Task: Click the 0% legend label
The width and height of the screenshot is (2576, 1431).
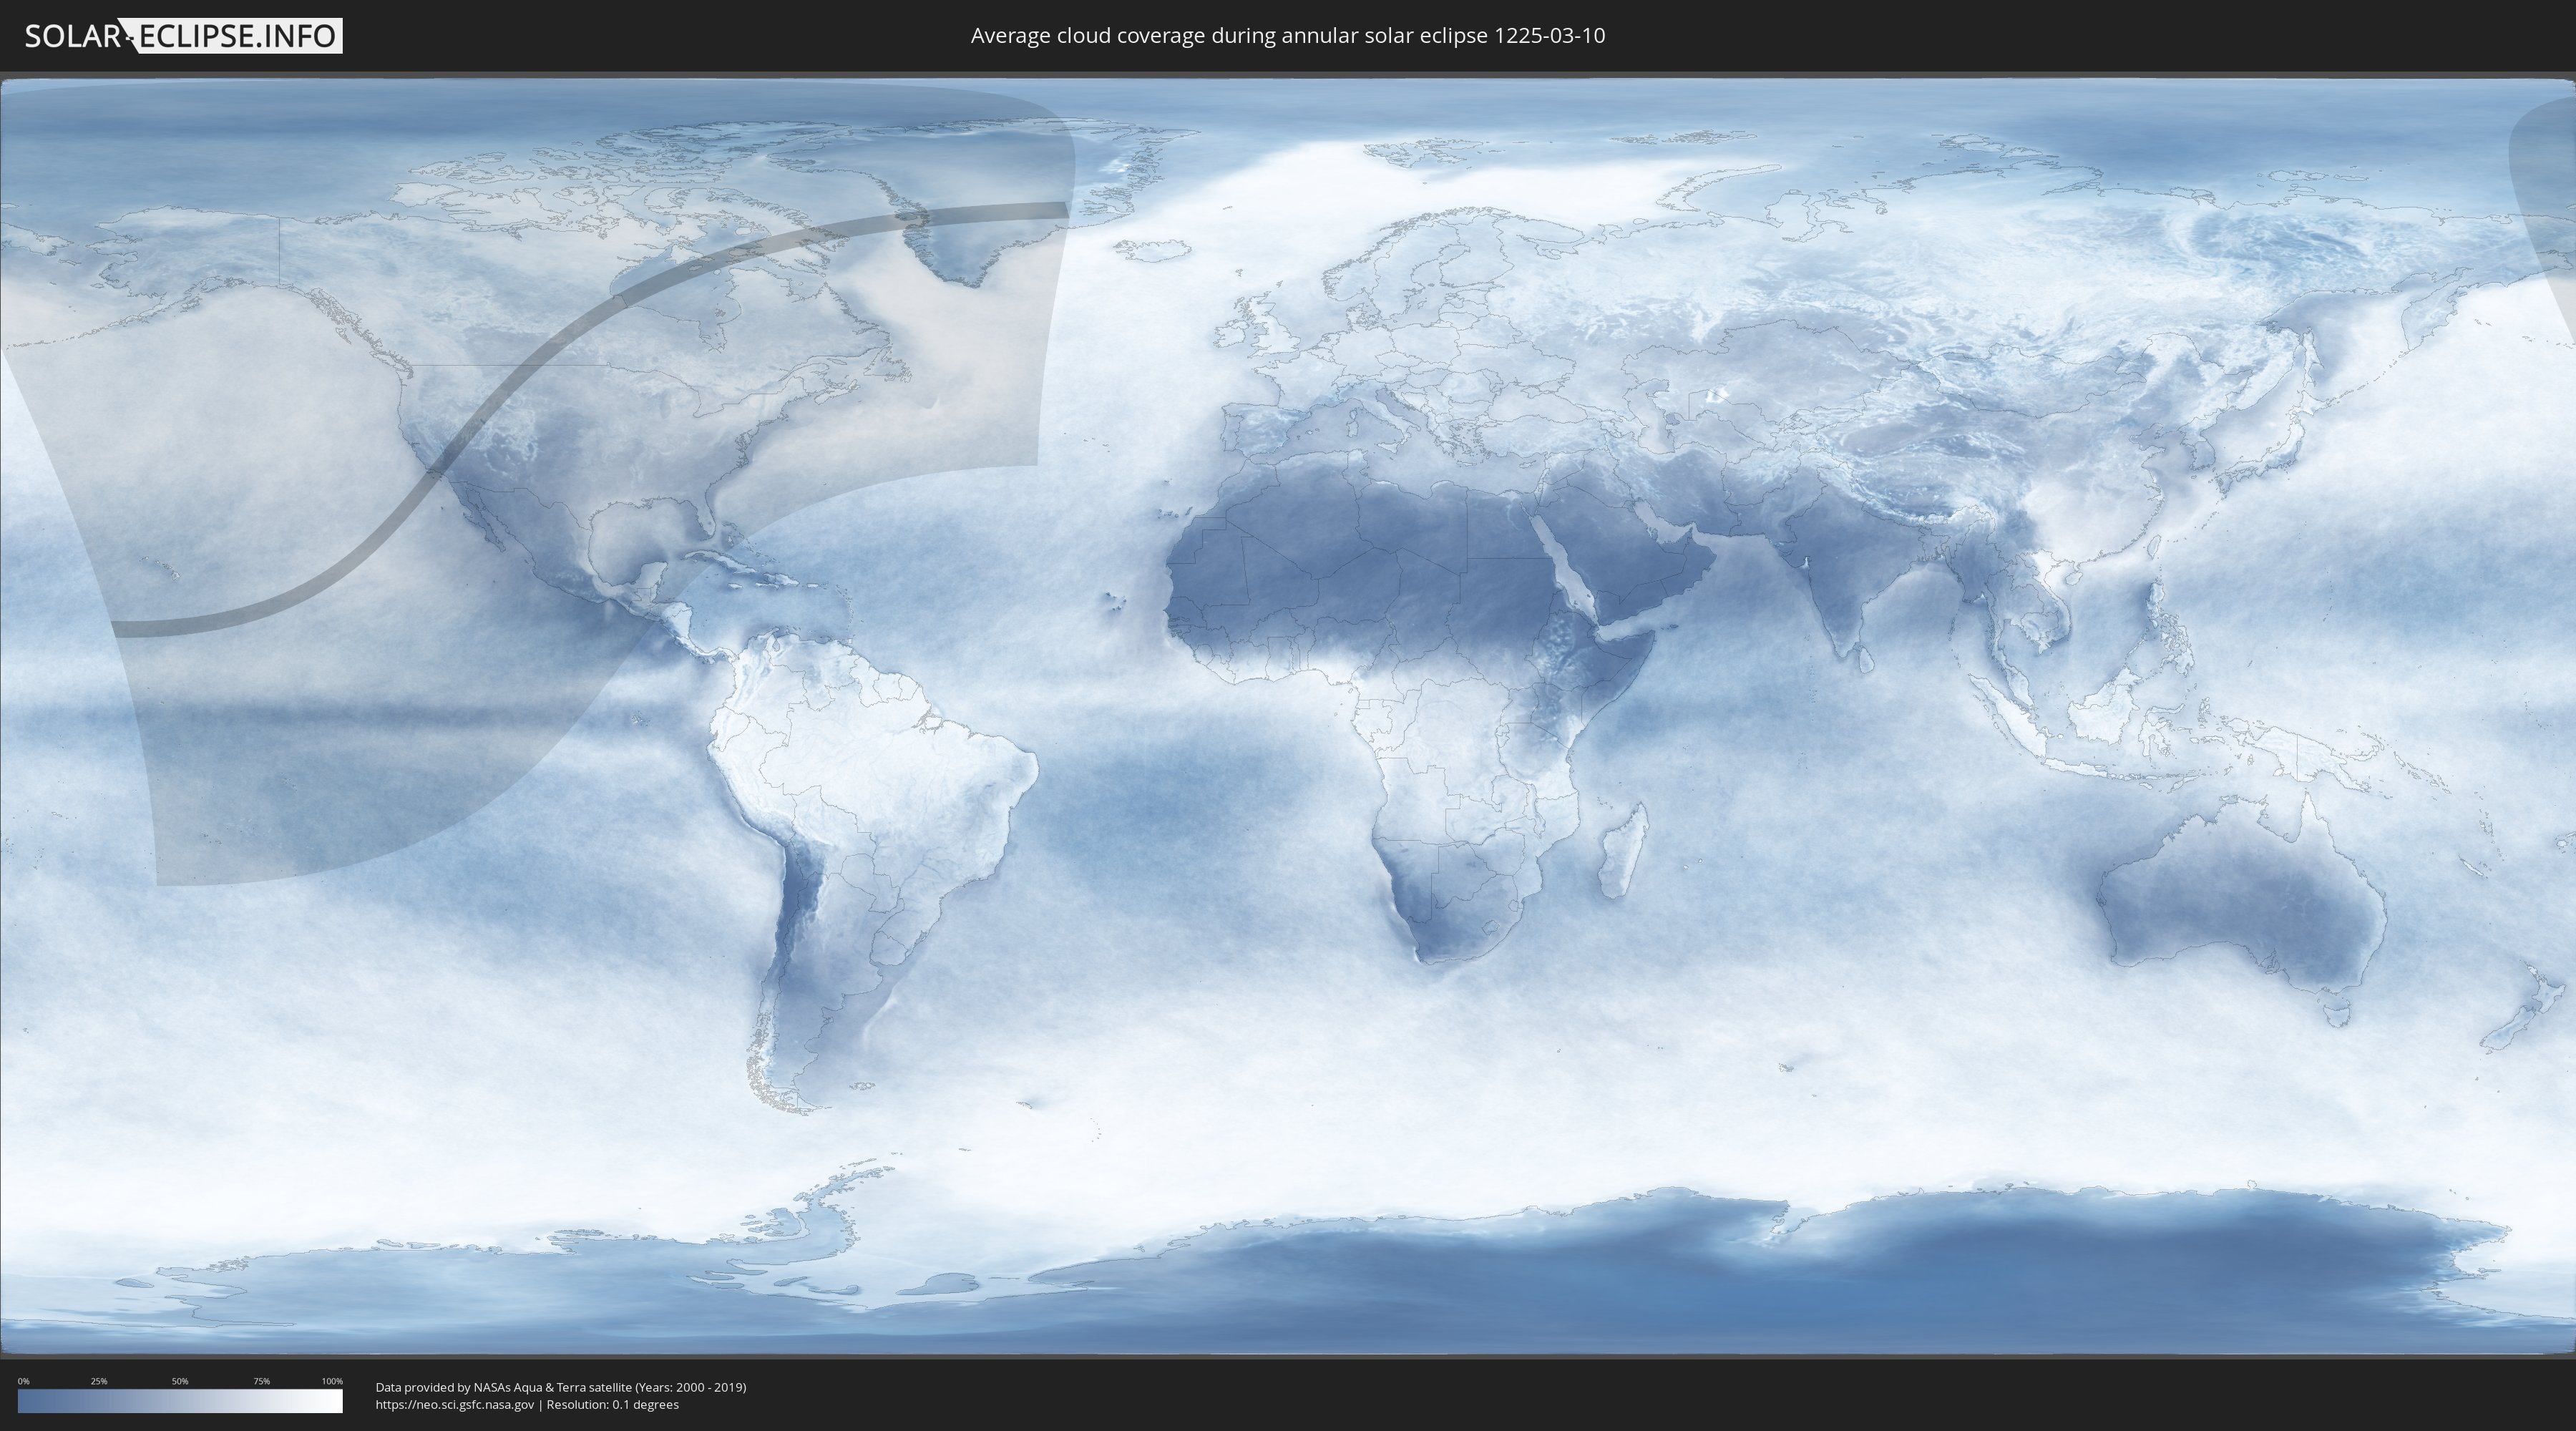Action: [x=24, y=1381]
